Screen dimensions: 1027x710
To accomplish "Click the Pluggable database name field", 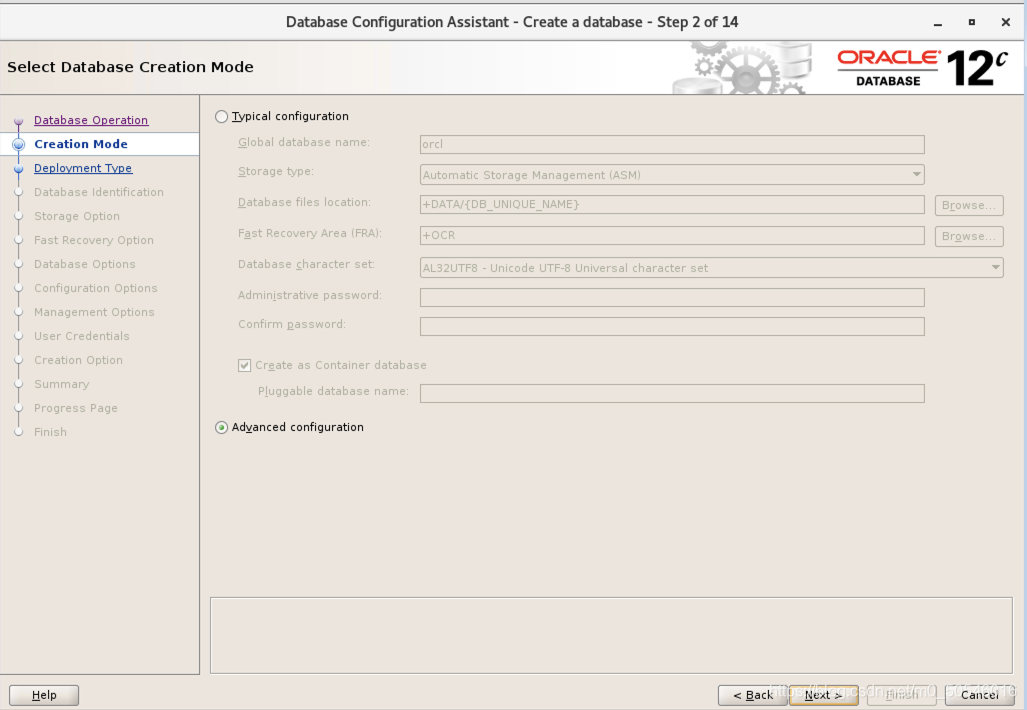I will click(x=672, y=393).
